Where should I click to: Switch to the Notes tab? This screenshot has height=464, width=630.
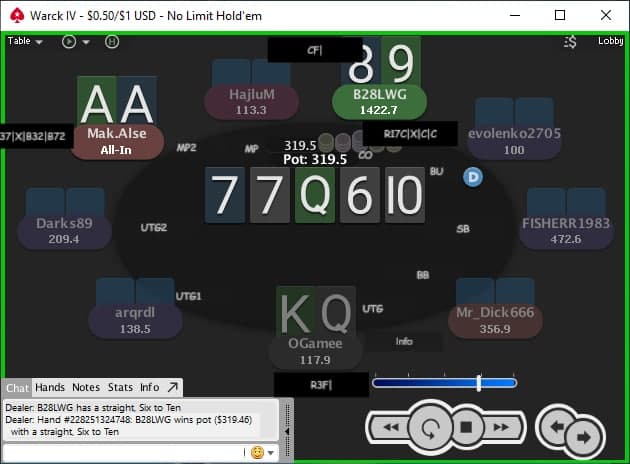coord(86,387)
